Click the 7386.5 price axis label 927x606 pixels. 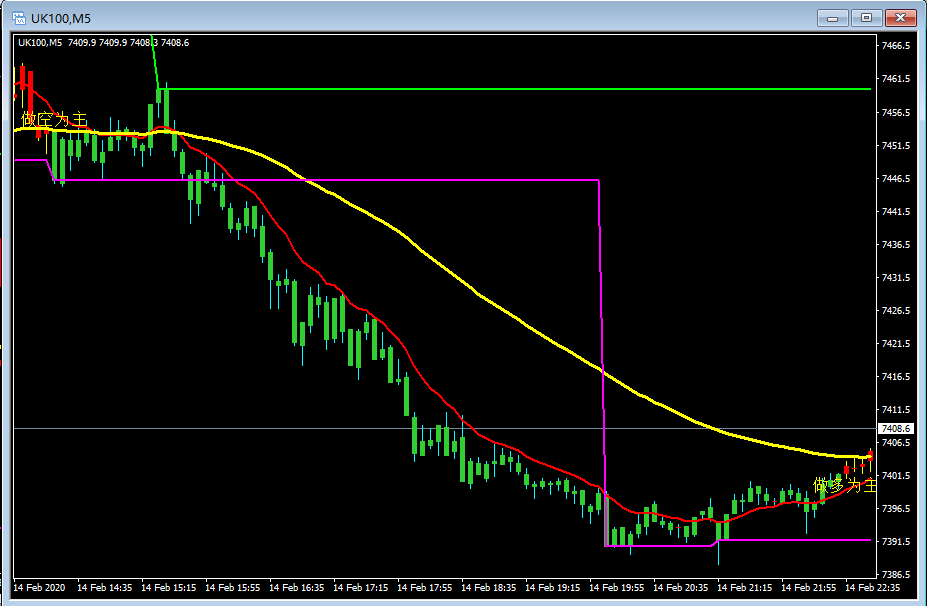click(x=894, y=575)
